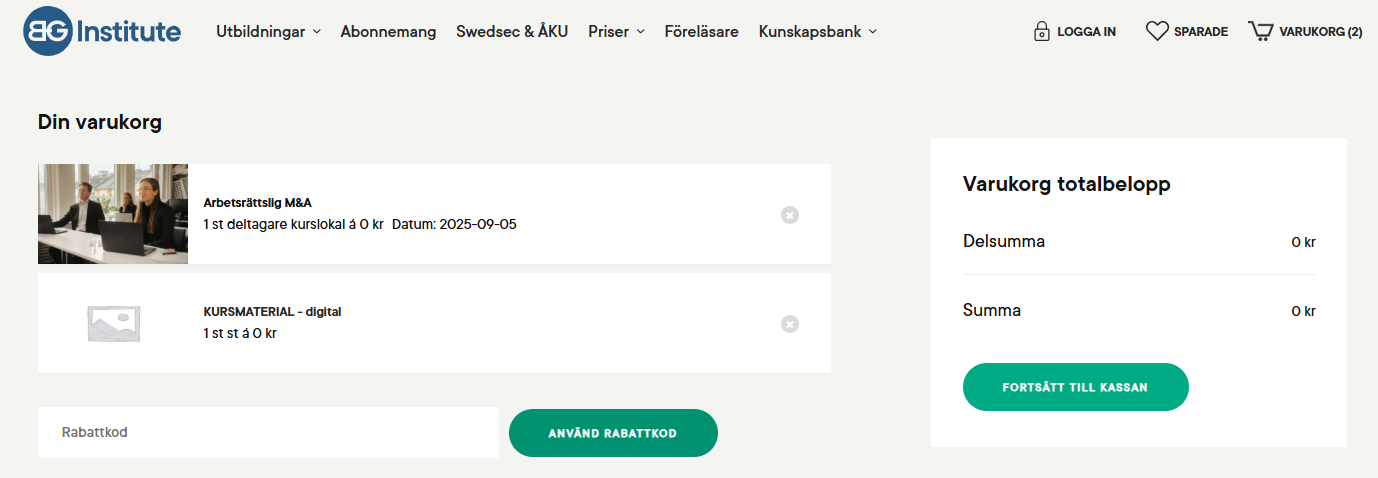Expand the Kunskapsbank dropdown menu
The width and height of the screenshot is (1378, 478).
pos(817,31)
